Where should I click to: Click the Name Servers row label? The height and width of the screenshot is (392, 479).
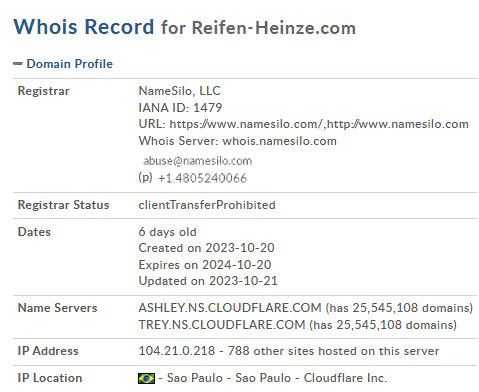(57, 308)
